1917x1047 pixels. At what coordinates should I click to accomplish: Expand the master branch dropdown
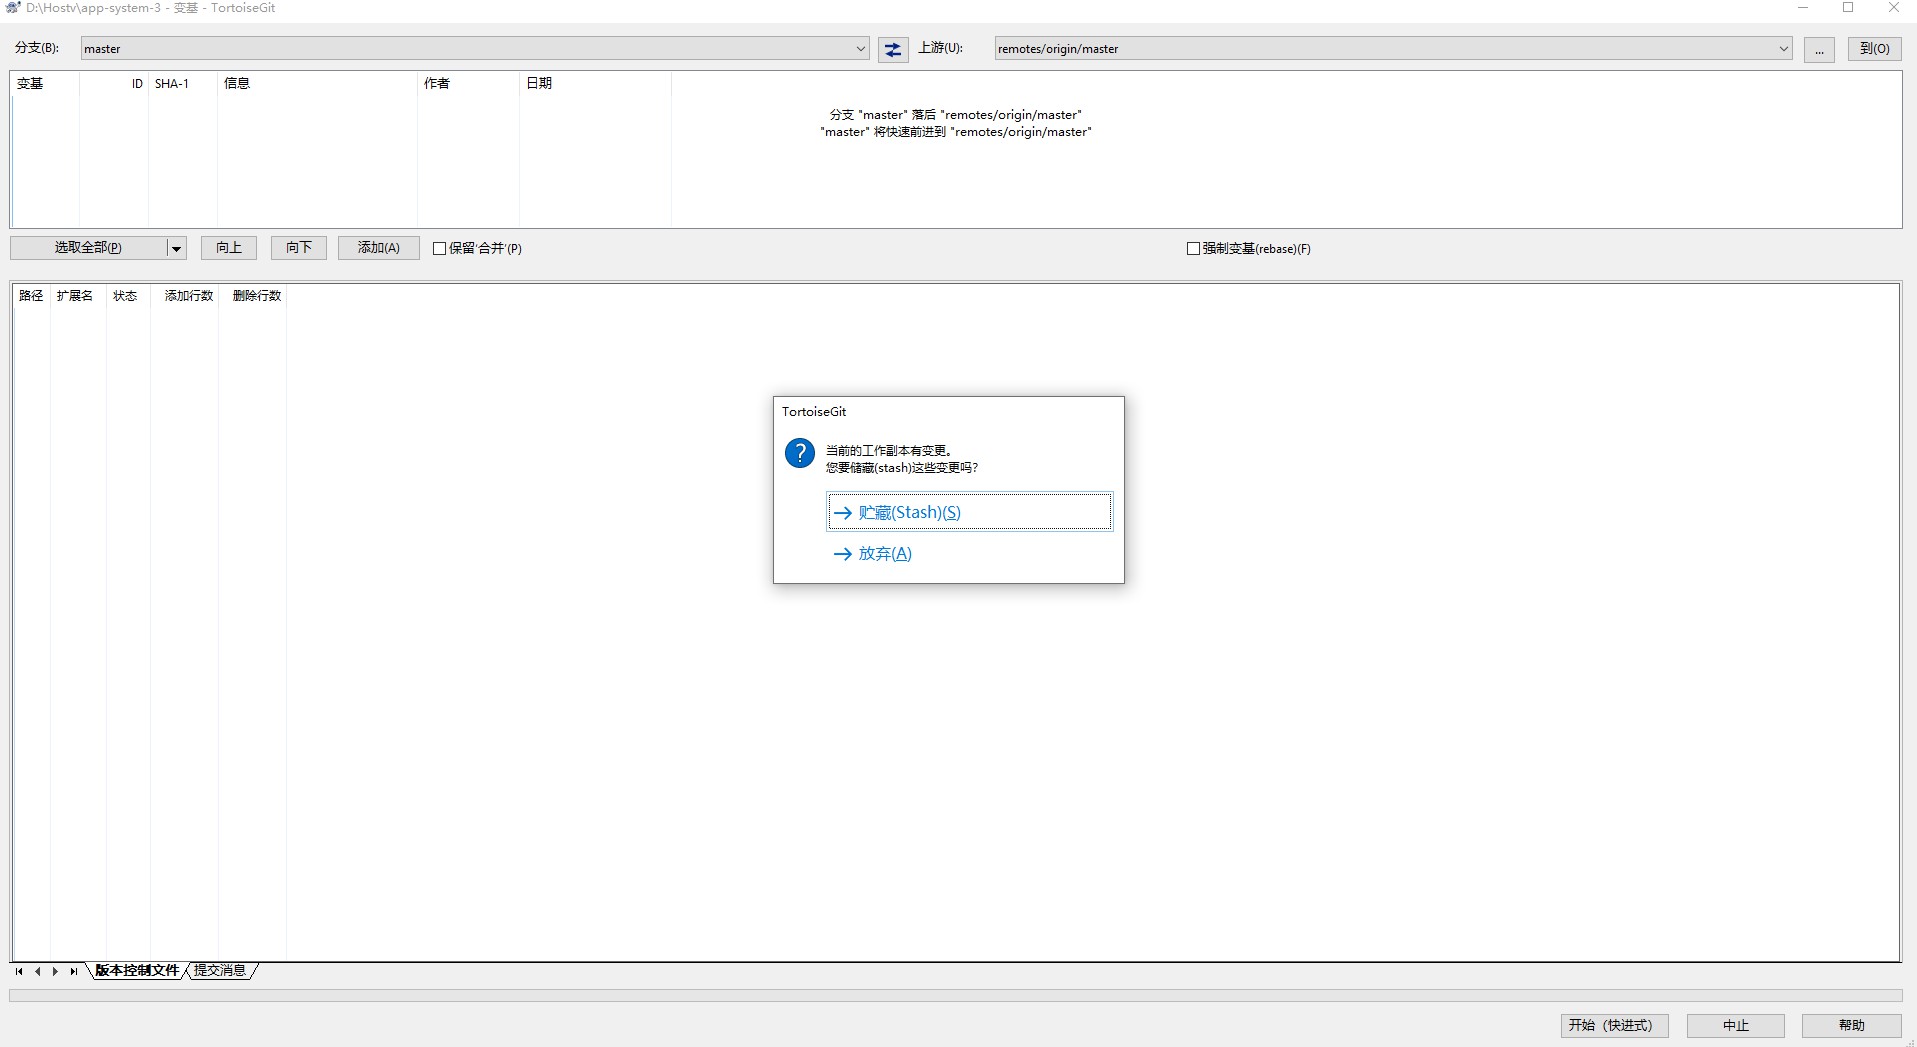860,49
